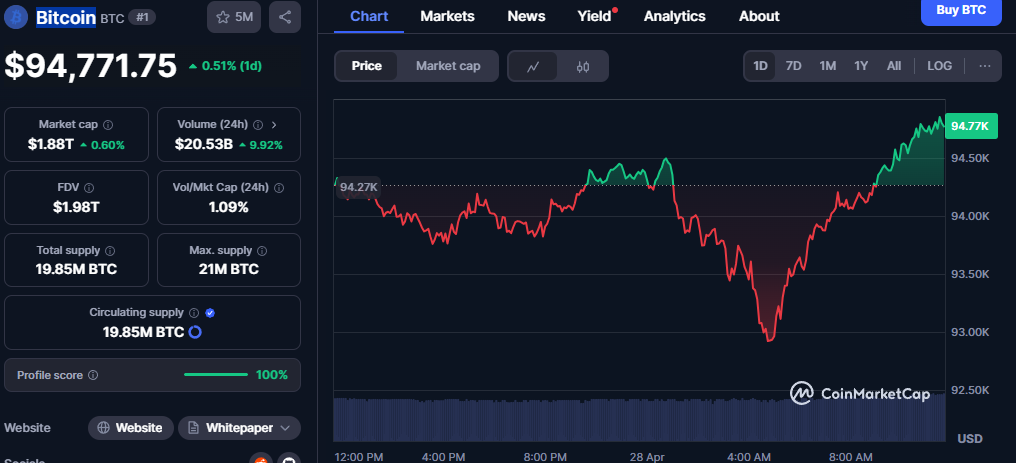Switch chart to line view icon
The image size is (1016, 463).
533,66
